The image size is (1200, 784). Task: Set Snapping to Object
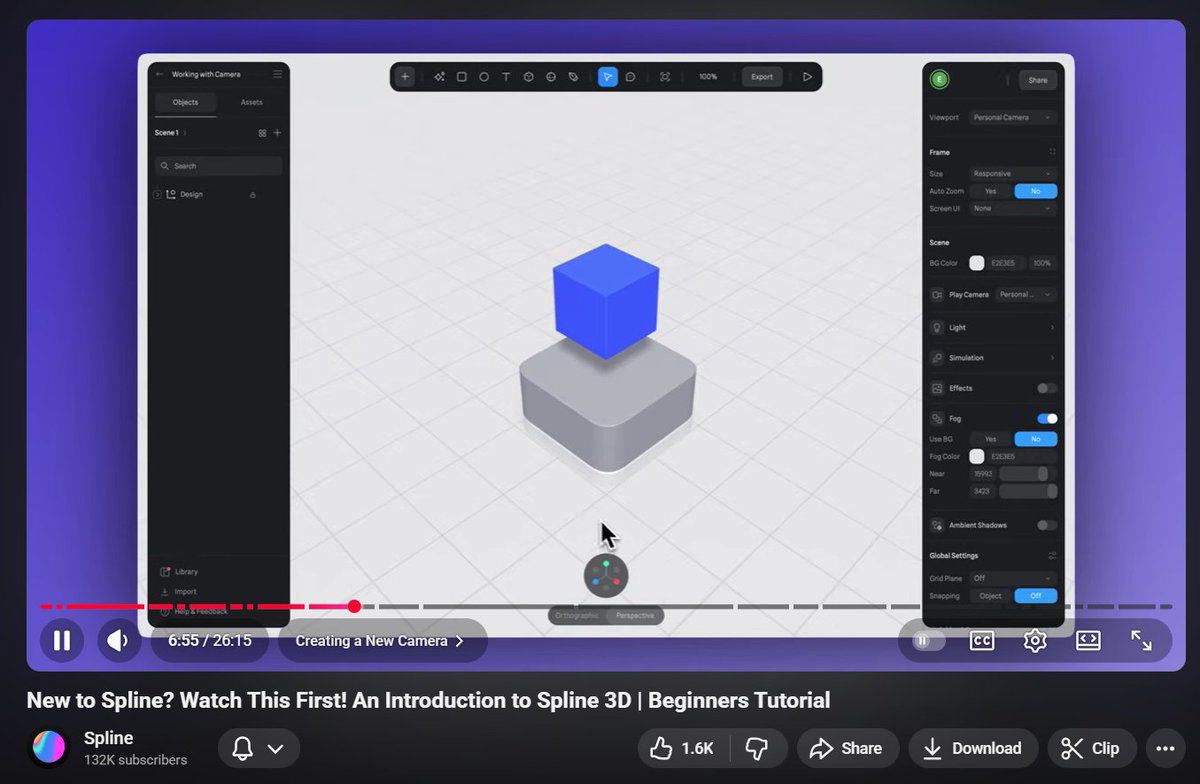991,596
